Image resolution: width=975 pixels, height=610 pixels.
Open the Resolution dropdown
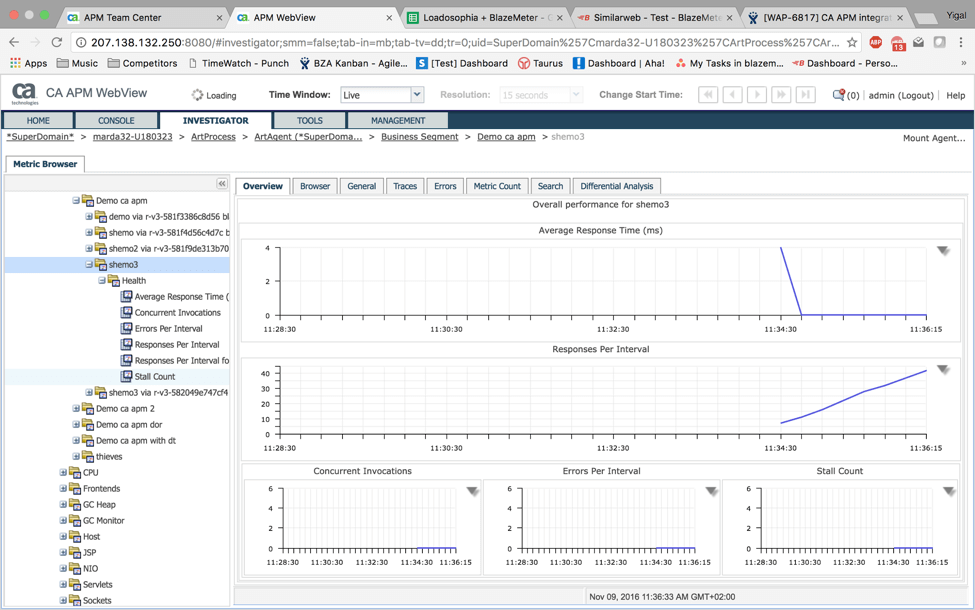tap(576, 95)
